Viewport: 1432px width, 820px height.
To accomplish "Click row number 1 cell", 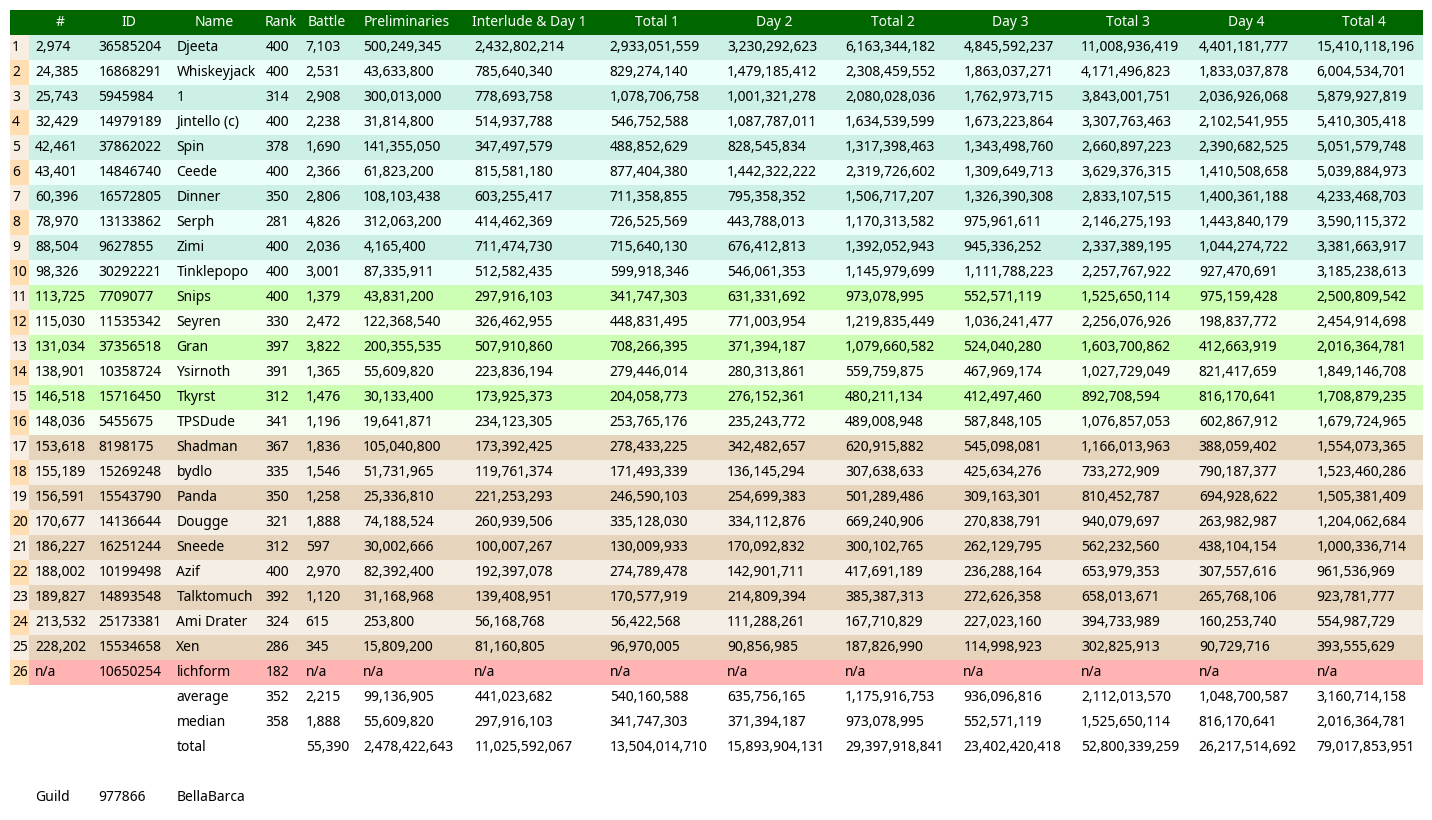I will pyautogui.click(x=20, y=46).
